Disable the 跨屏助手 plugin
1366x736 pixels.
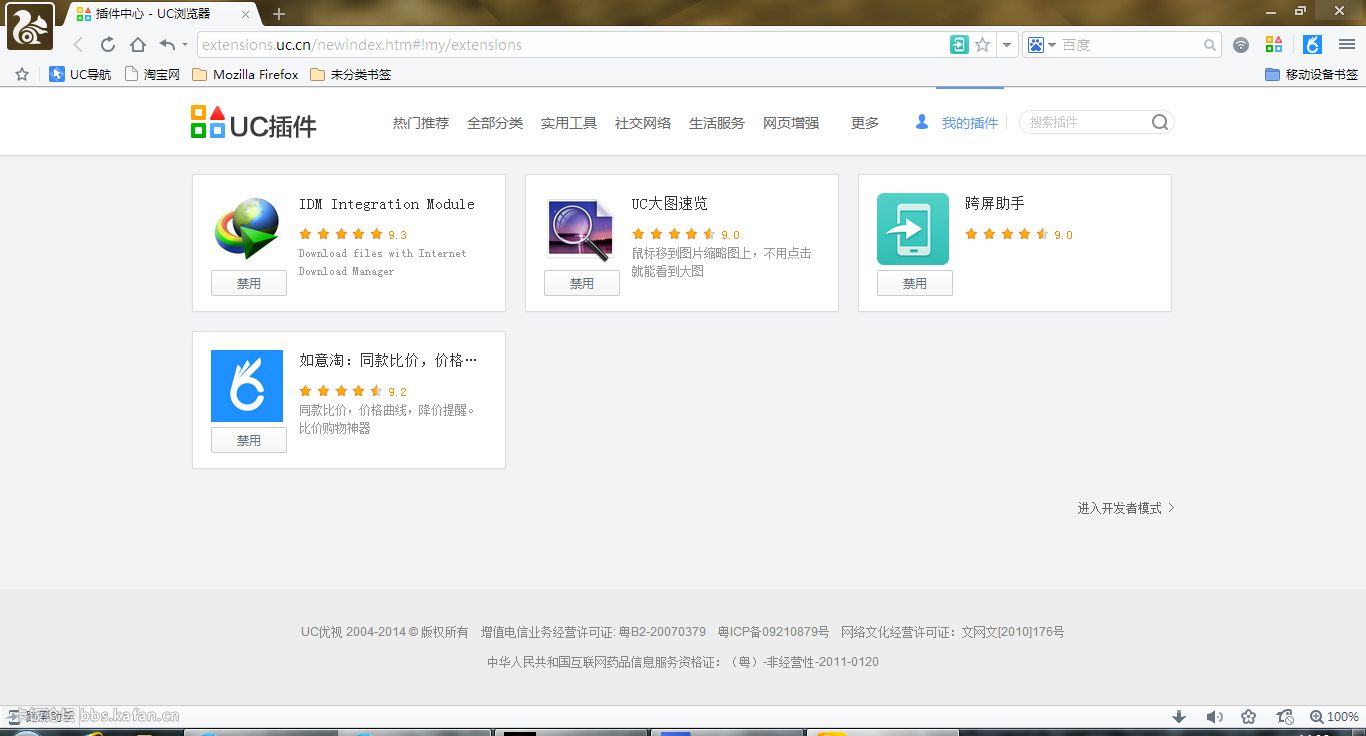(915, 283)
